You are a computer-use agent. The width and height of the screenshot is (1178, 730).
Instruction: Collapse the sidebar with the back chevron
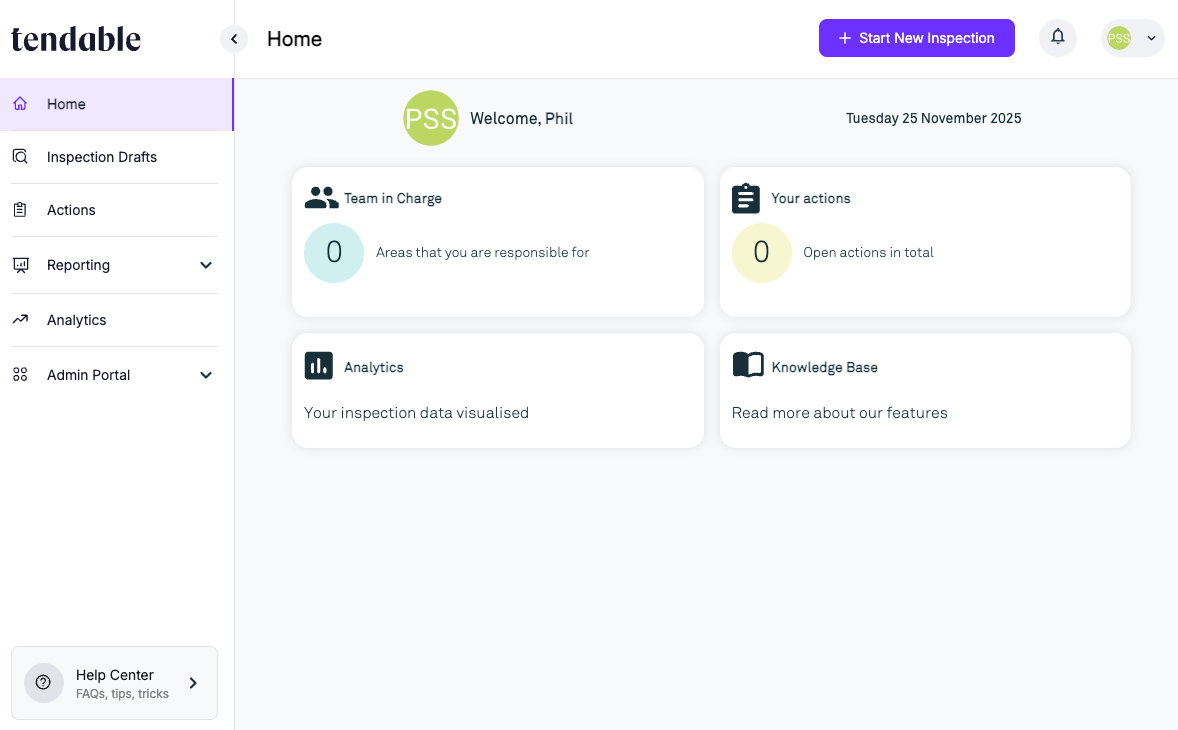click(x=234, y=39)
